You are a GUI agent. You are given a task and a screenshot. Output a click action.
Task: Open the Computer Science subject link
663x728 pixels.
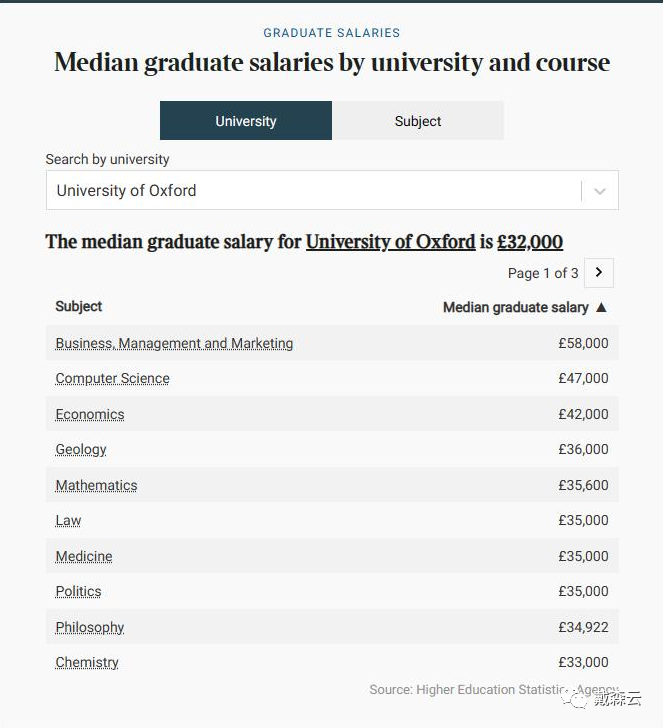tap(112, 378)
